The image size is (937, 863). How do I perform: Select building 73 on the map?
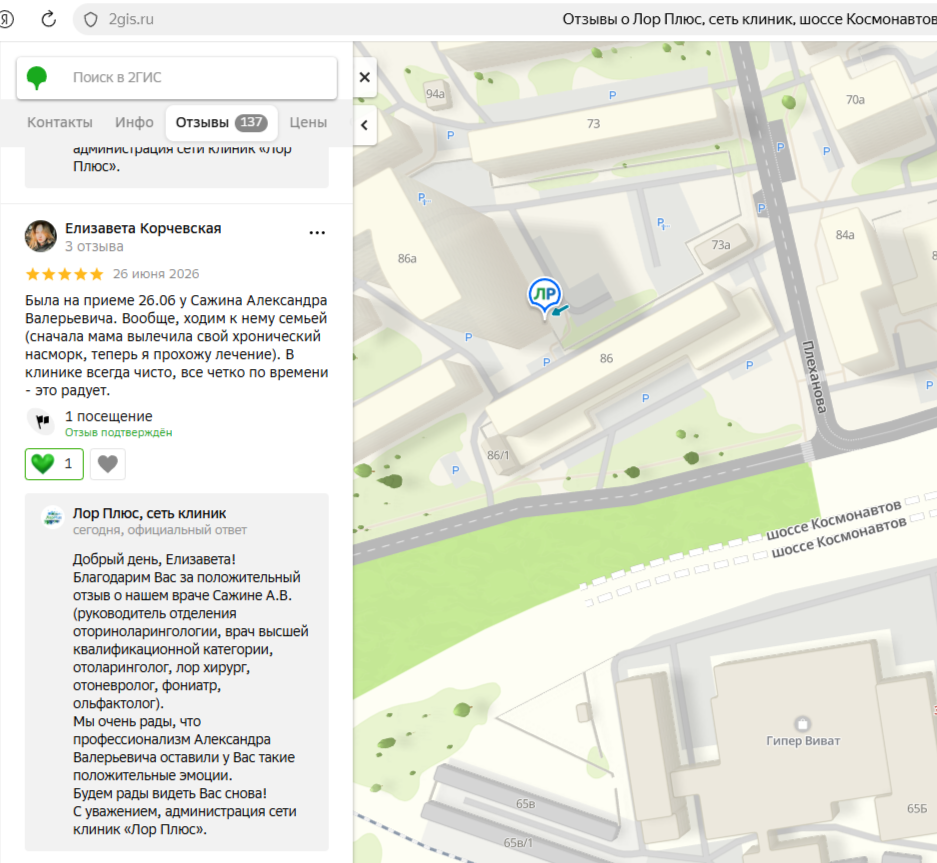coord(593,124)
